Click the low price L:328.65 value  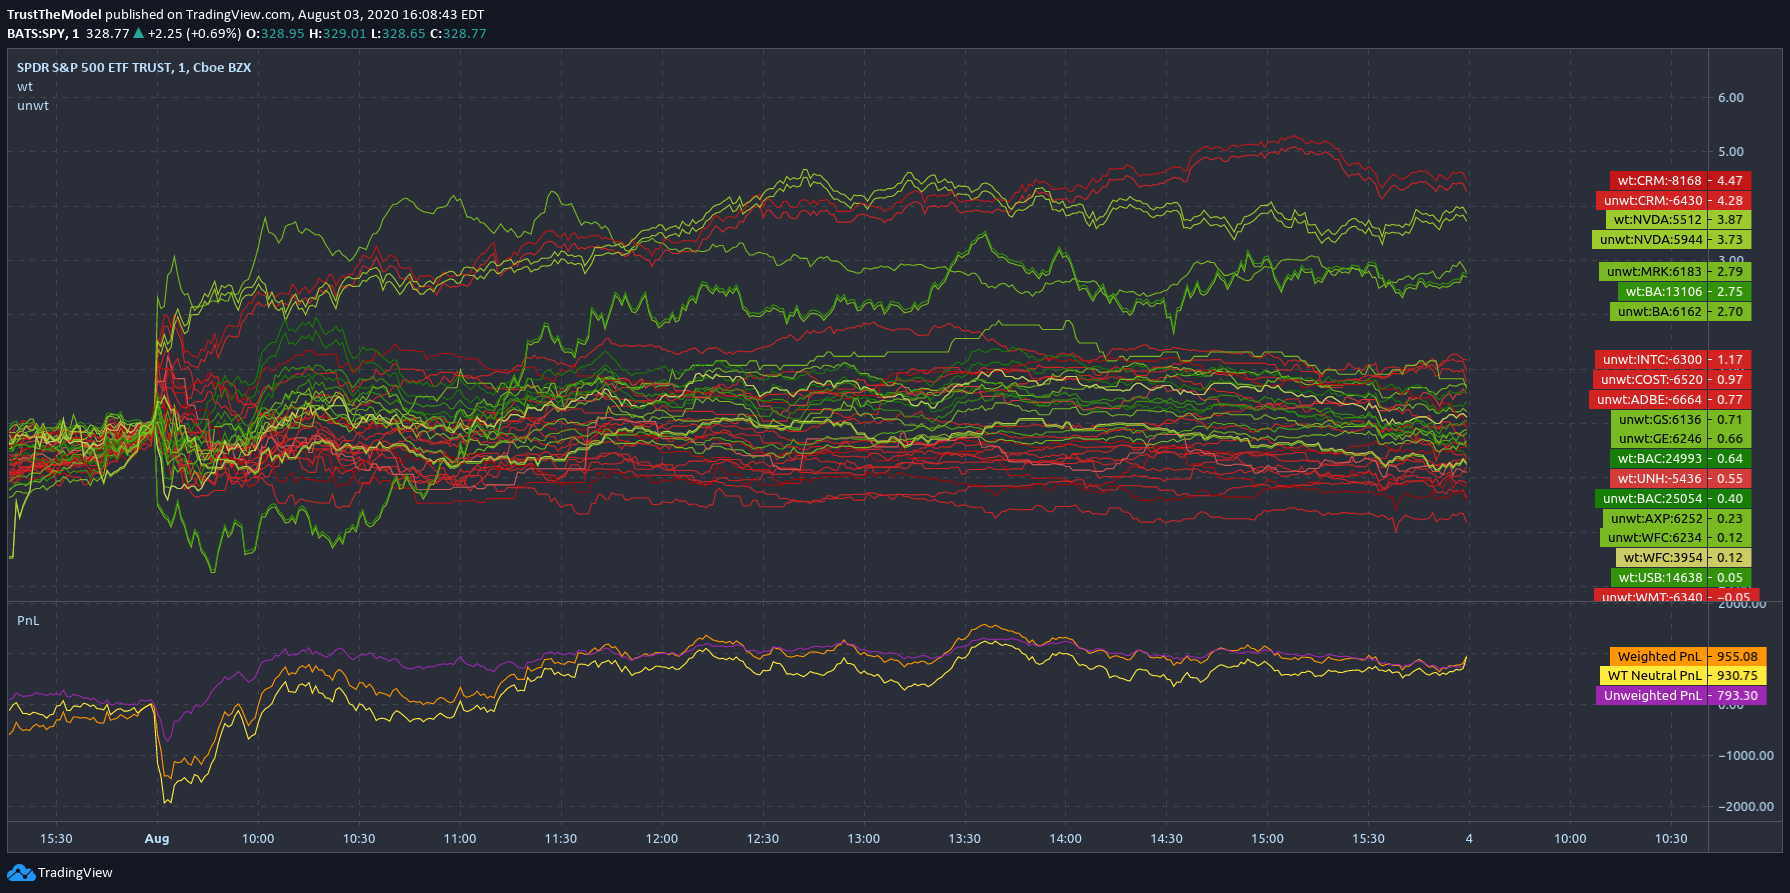pyautogui.click(x=398, y=34)
